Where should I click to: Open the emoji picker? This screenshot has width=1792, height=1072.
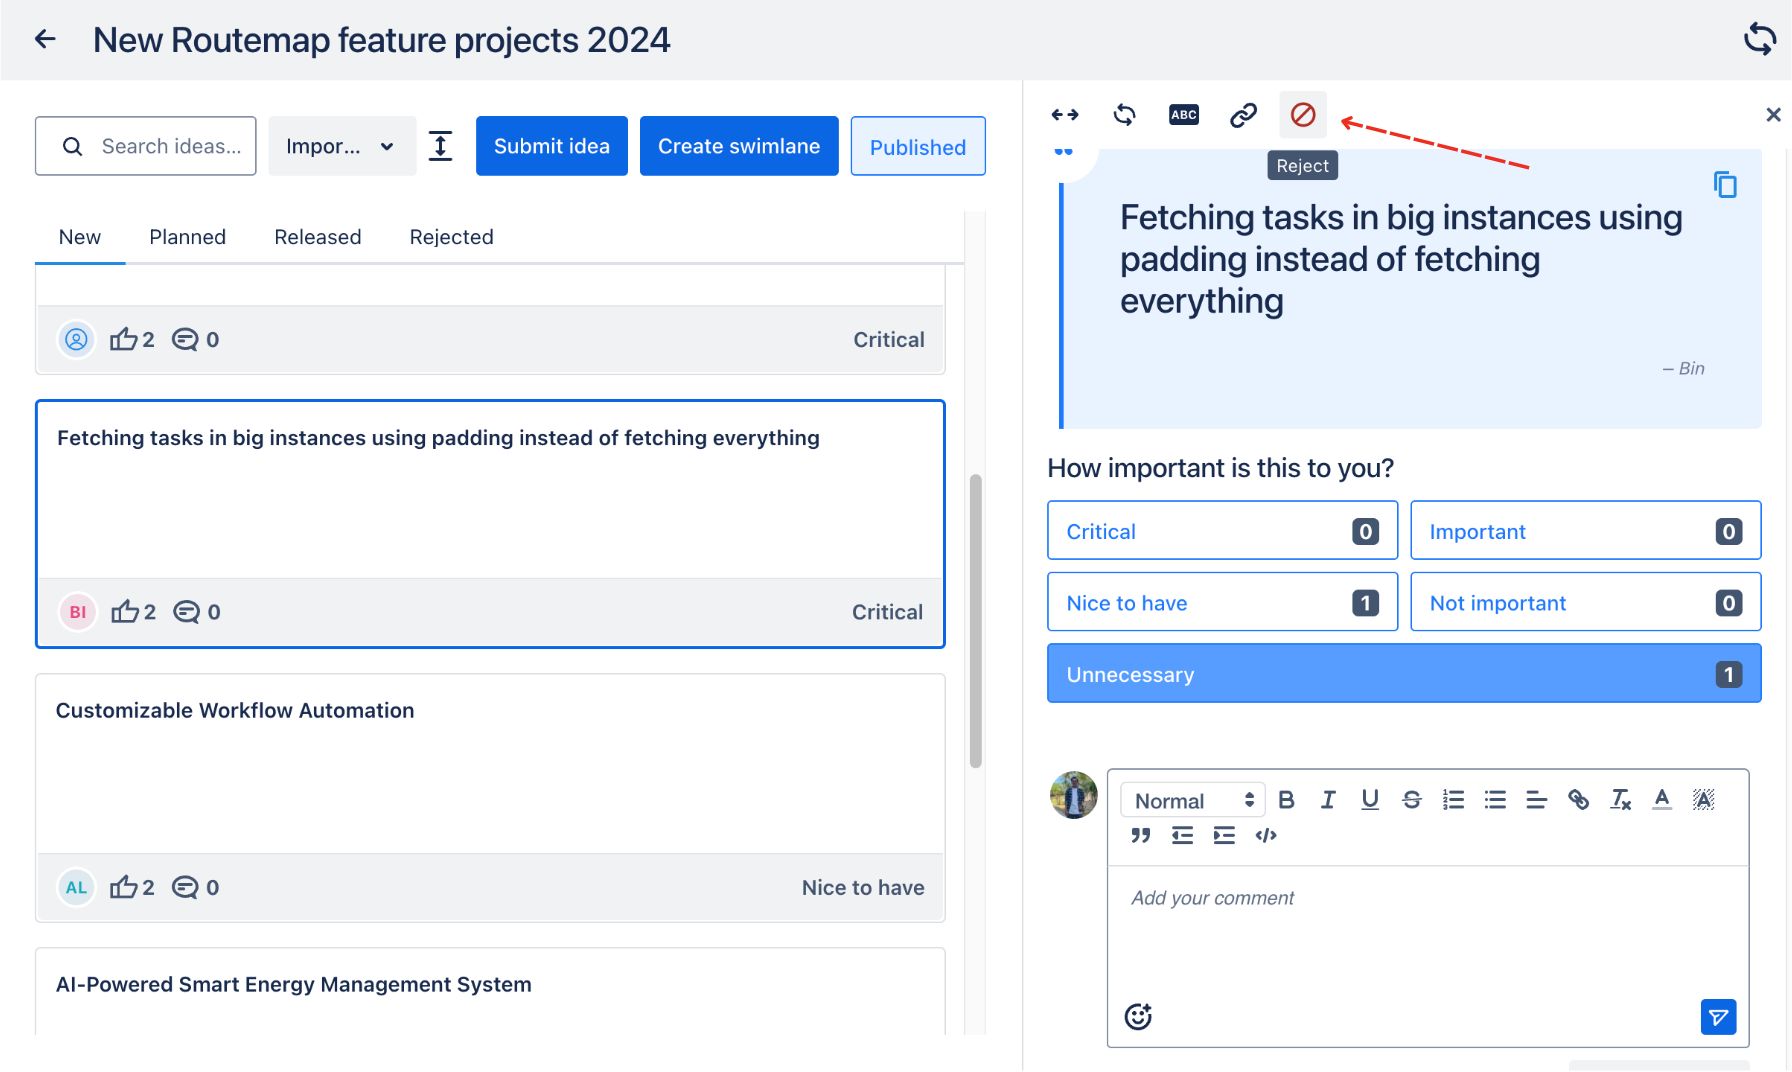tap(1138, 1016)
